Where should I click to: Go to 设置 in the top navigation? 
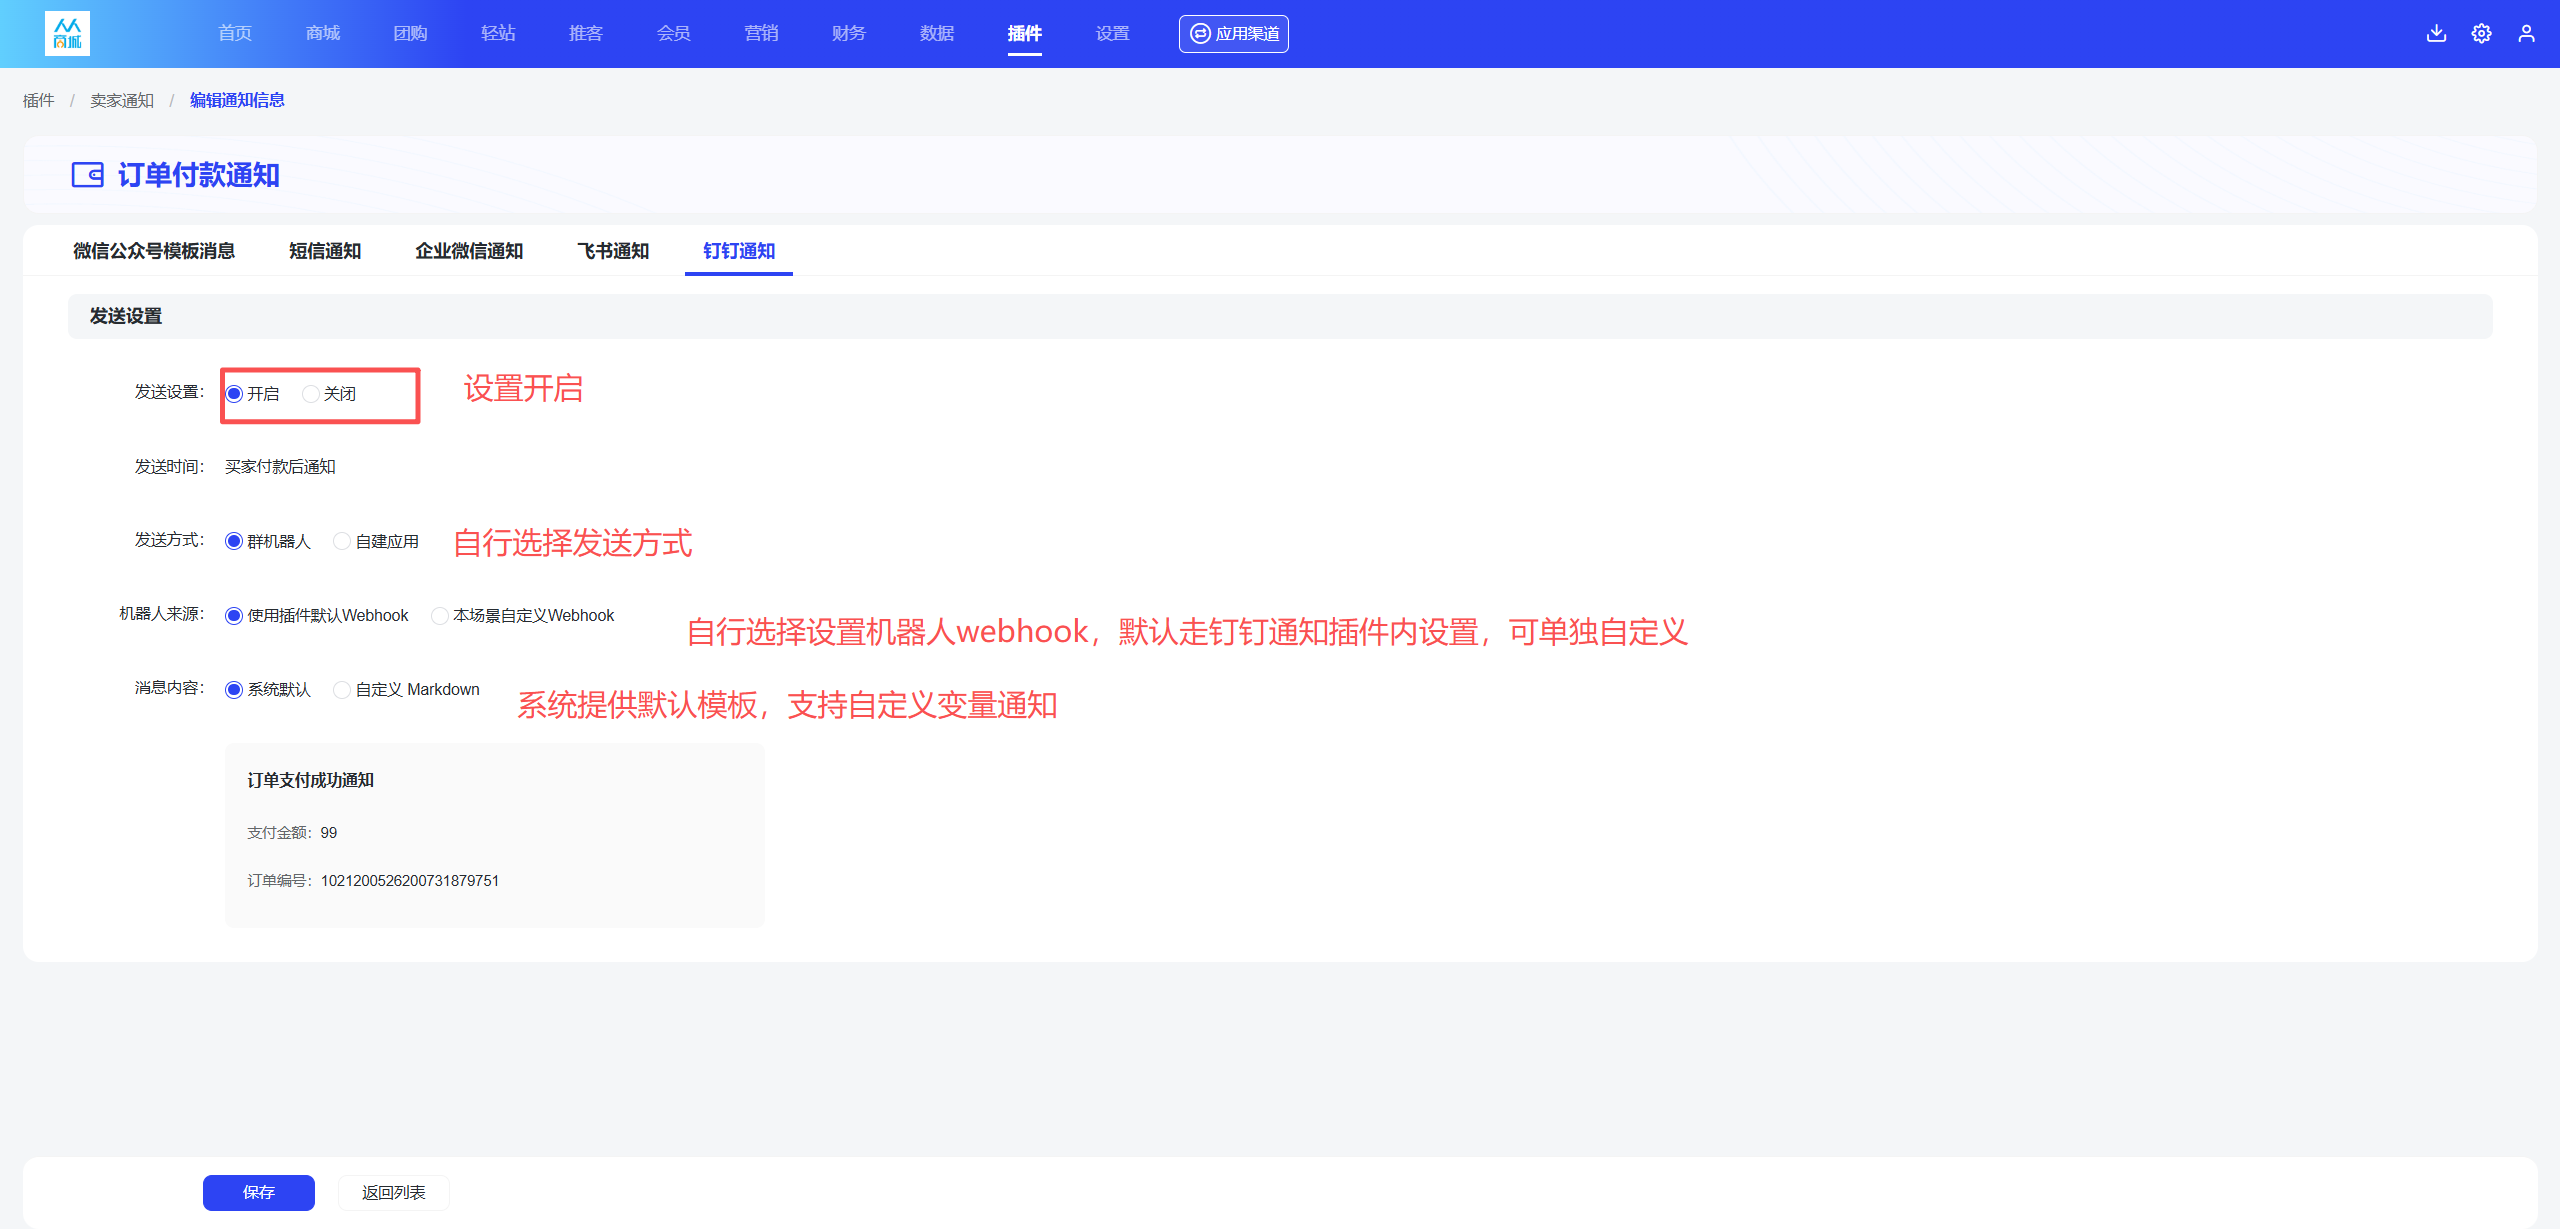click(x=1112, y=33)
